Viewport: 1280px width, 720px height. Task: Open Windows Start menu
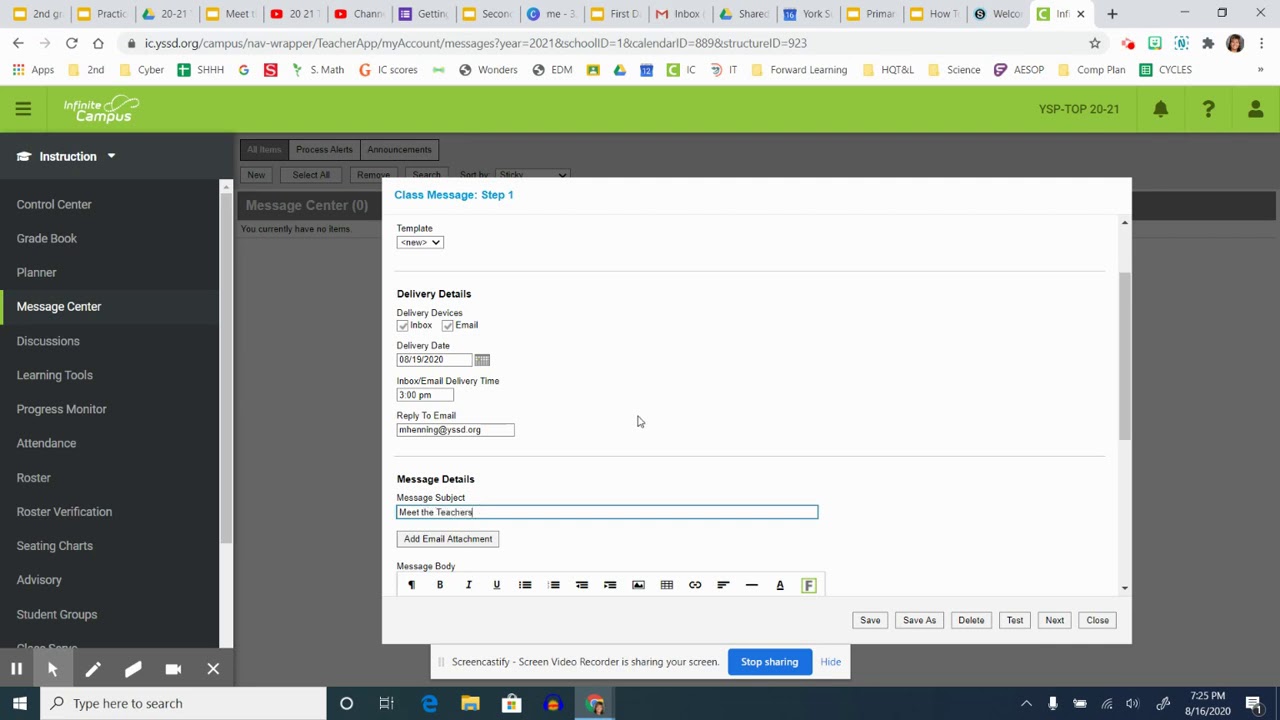(x=19, y=703)
